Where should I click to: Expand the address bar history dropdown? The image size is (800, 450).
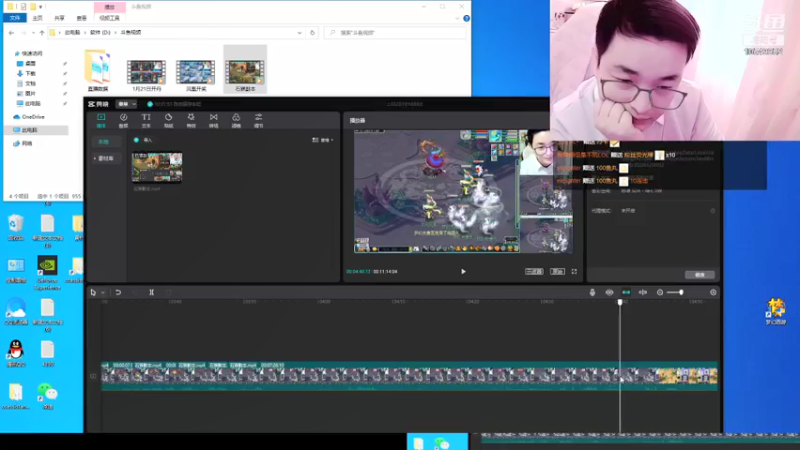(299, 33)
